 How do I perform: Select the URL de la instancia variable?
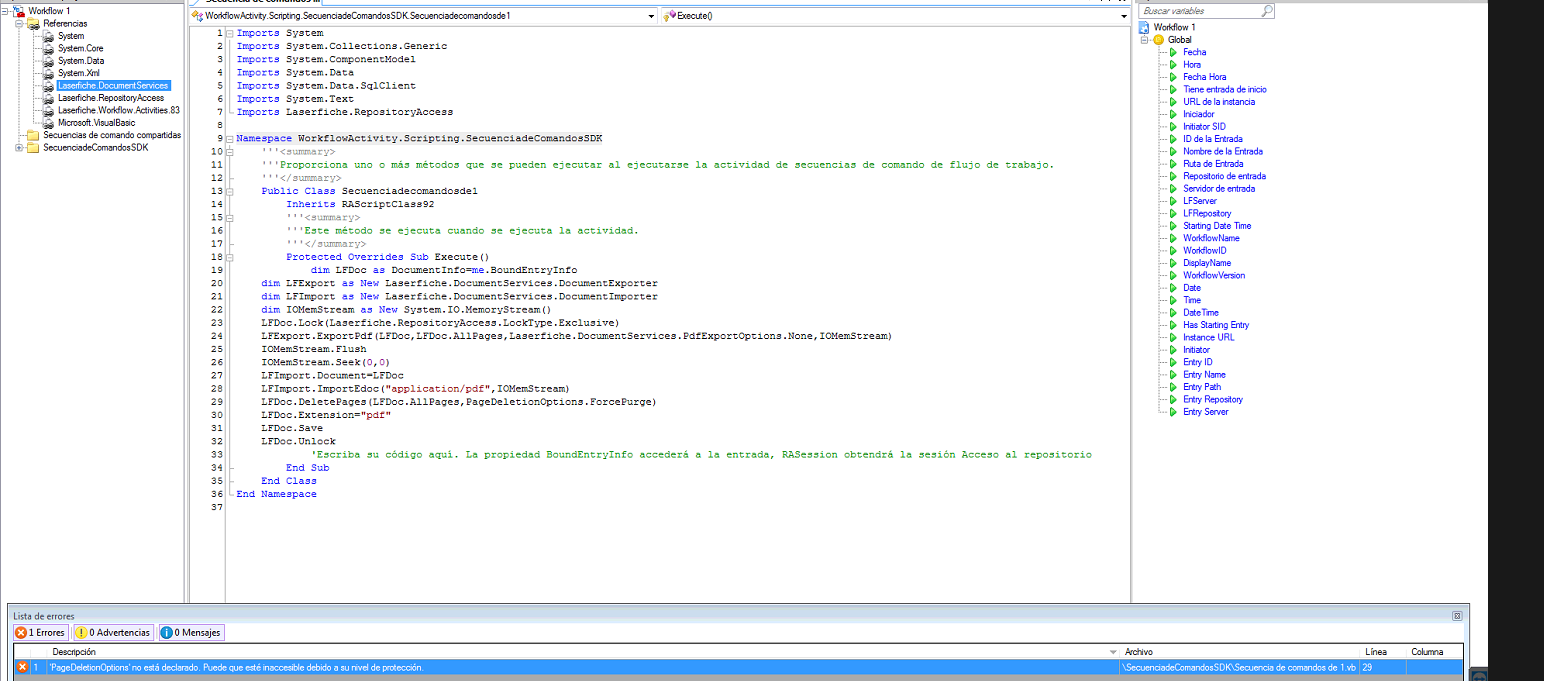point(1218,102)
